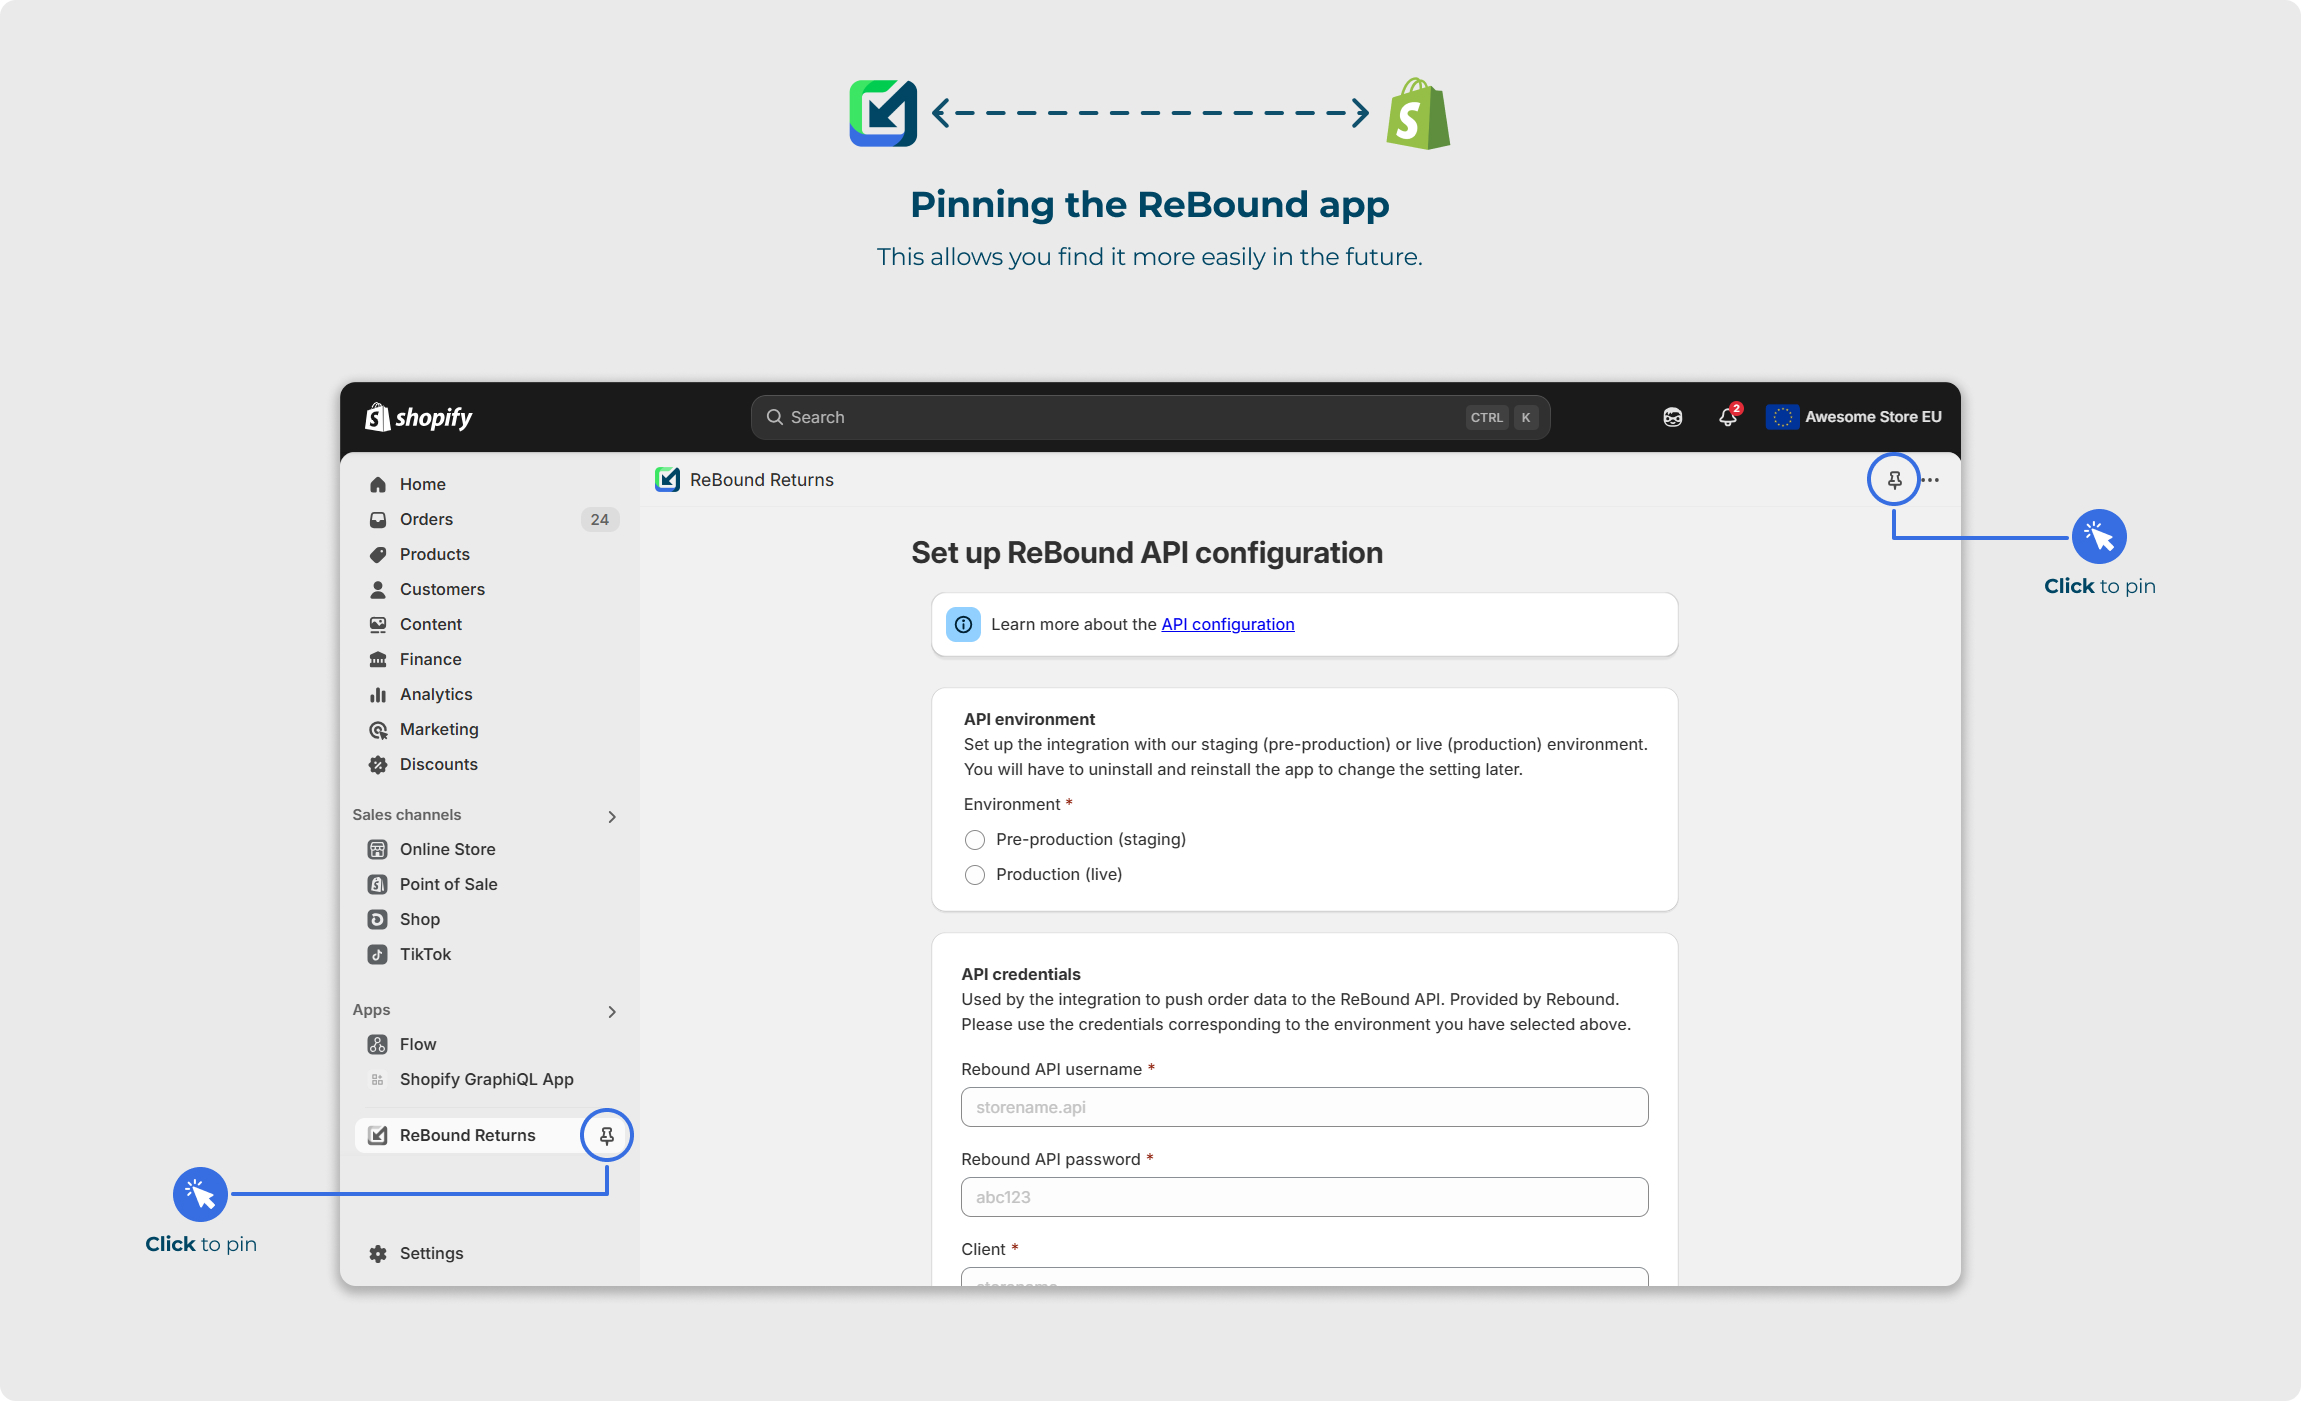This screenshot has height=1401, width=2301.
Task: Click the Shopify logo in the top bar
Action: pyautogui.click(x=419, y=417)
